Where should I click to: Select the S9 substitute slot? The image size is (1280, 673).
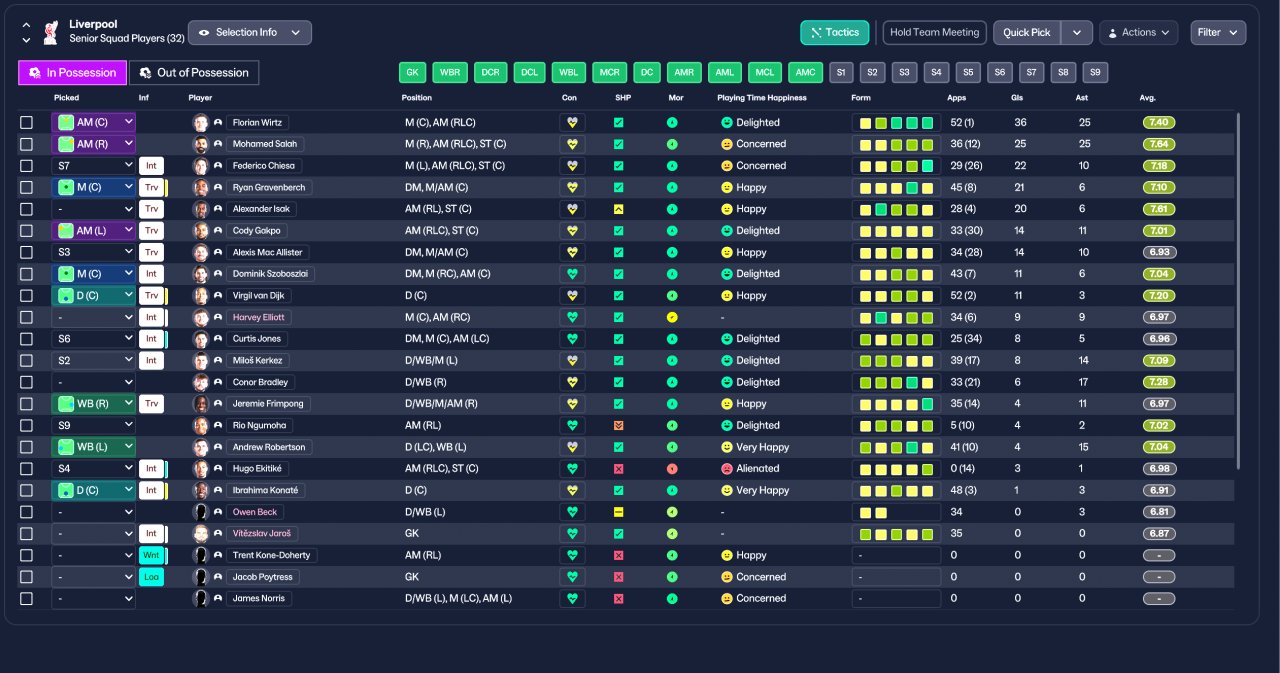pyautogui.click(x=1095, y=72)
